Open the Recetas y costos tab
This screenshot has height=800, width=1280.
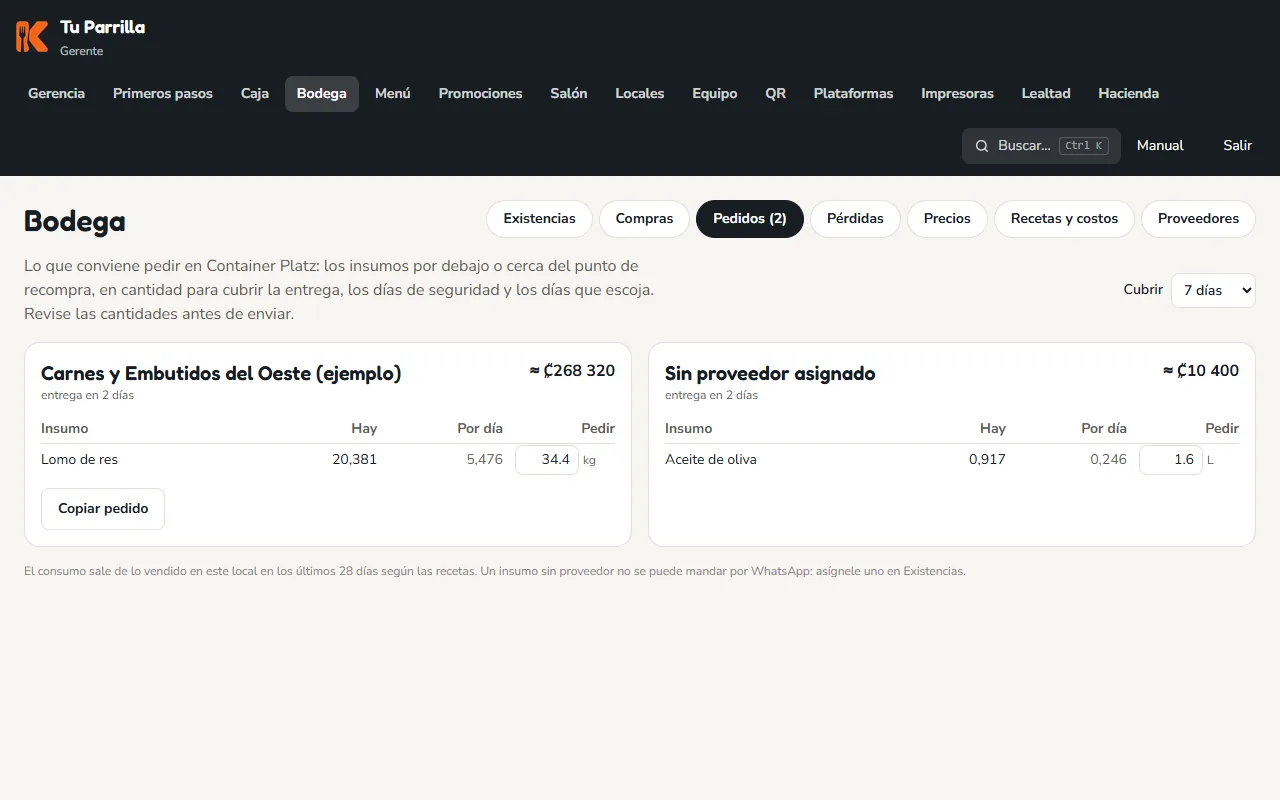point(1064,219)
